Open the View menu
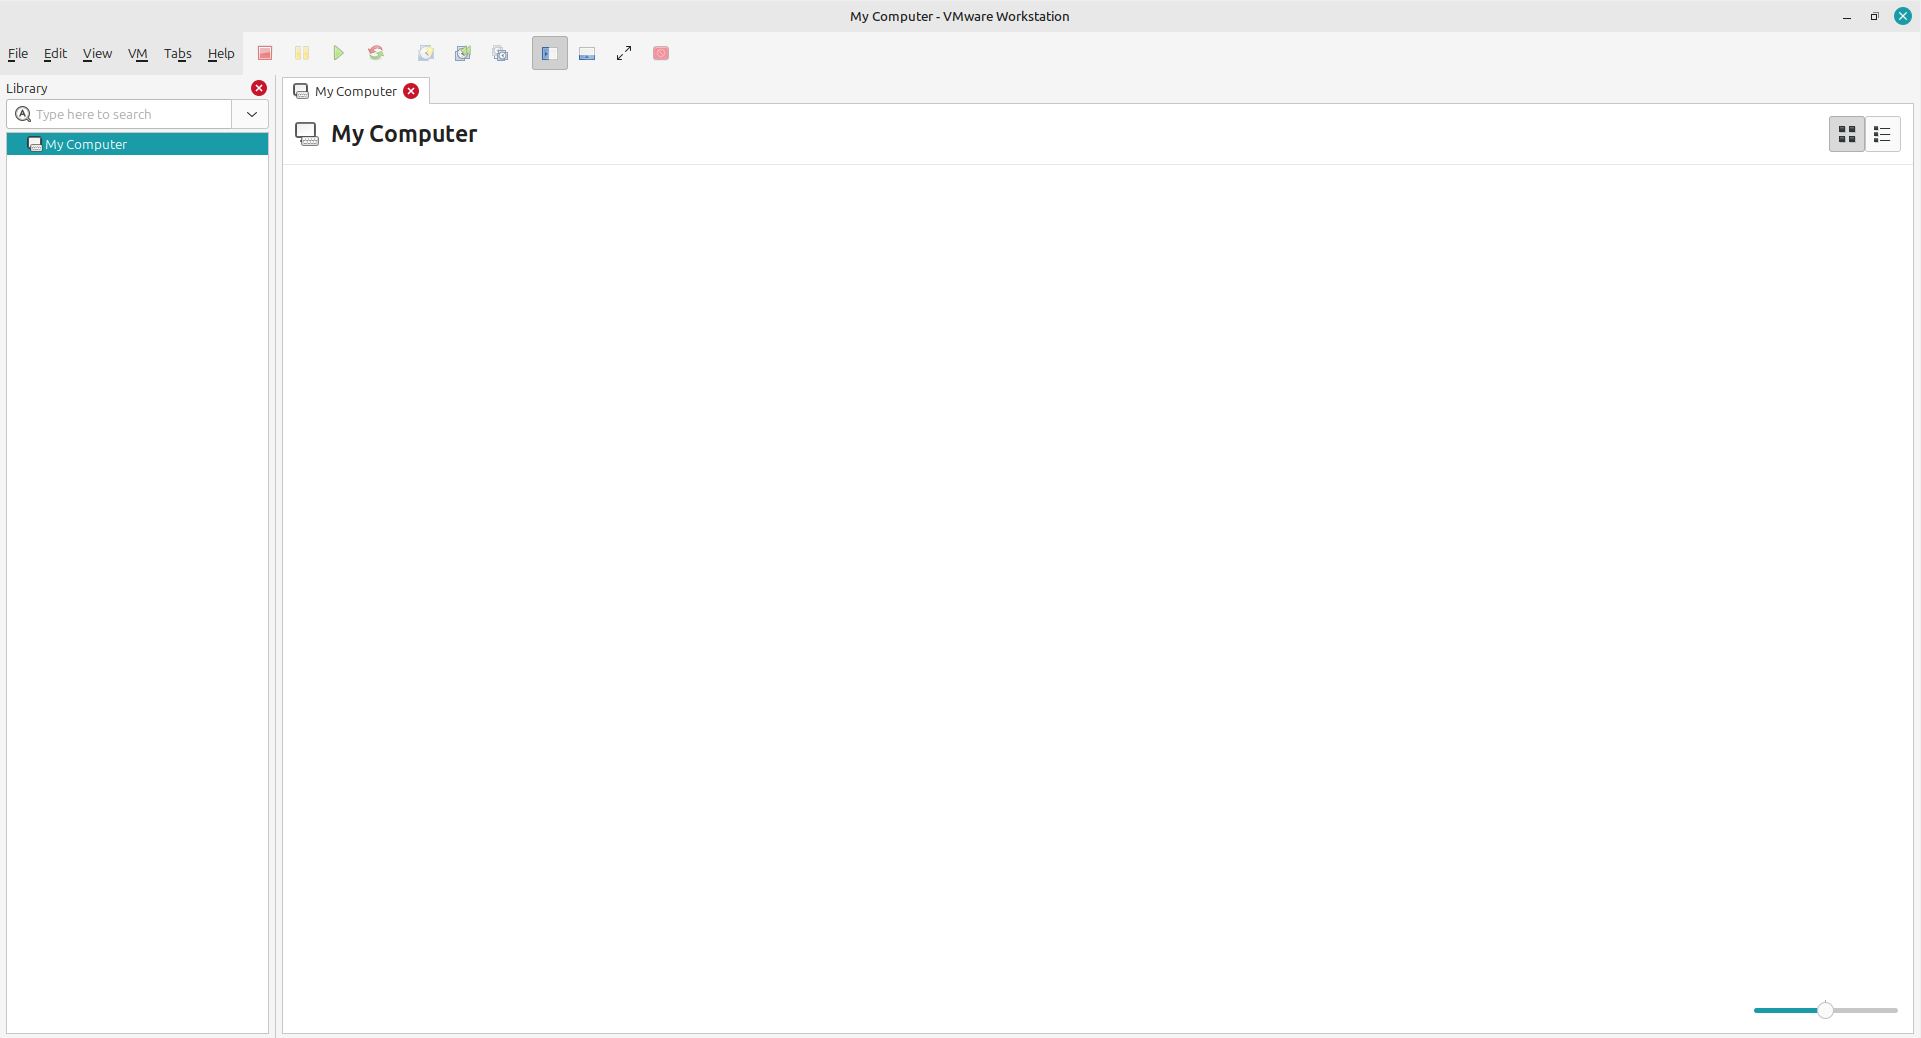 click(x=97, y=54)
